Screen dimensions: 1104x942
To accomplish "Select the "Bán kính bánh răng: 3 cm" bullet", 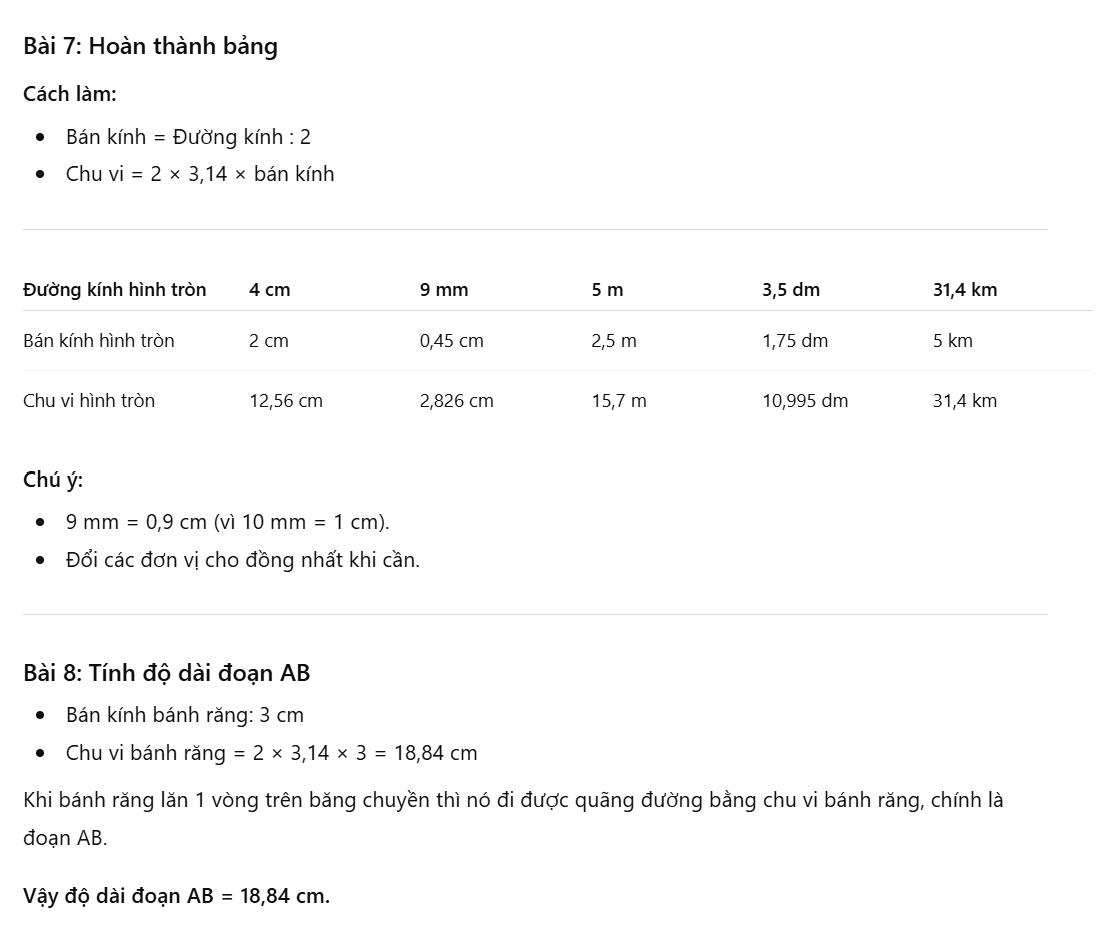I will tap(185, 715).
